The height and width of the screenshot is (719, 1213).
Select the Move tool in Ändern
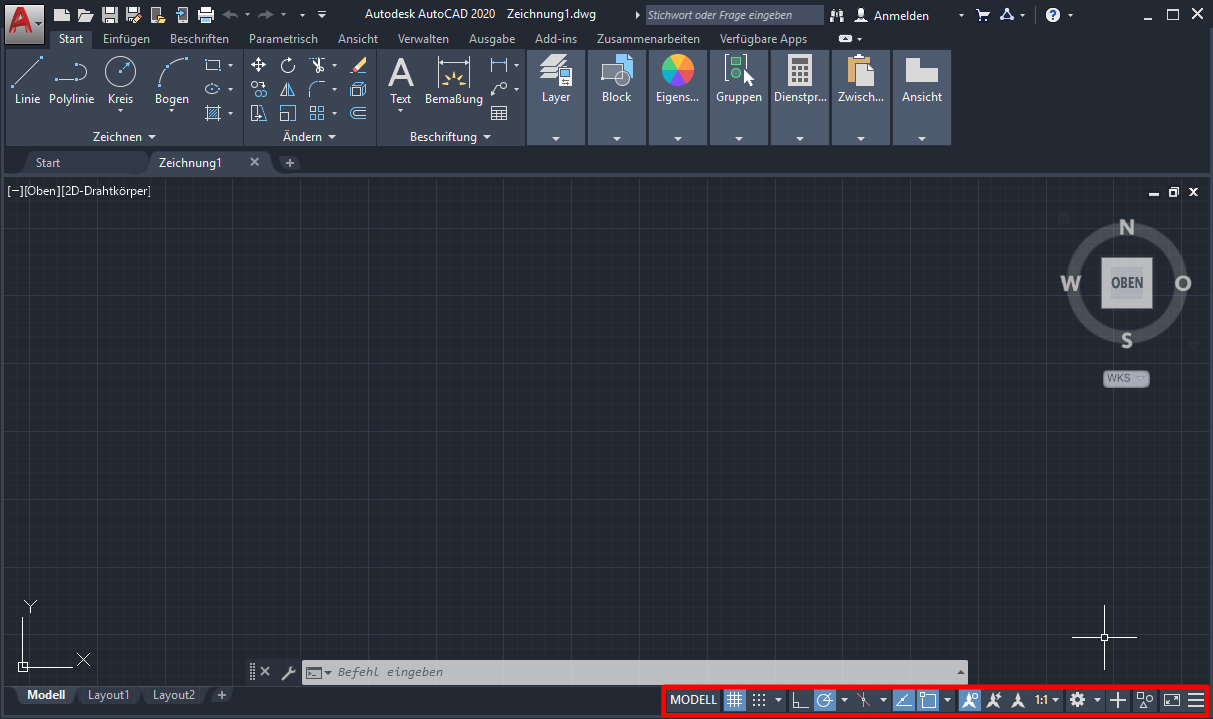click(258, 65)
